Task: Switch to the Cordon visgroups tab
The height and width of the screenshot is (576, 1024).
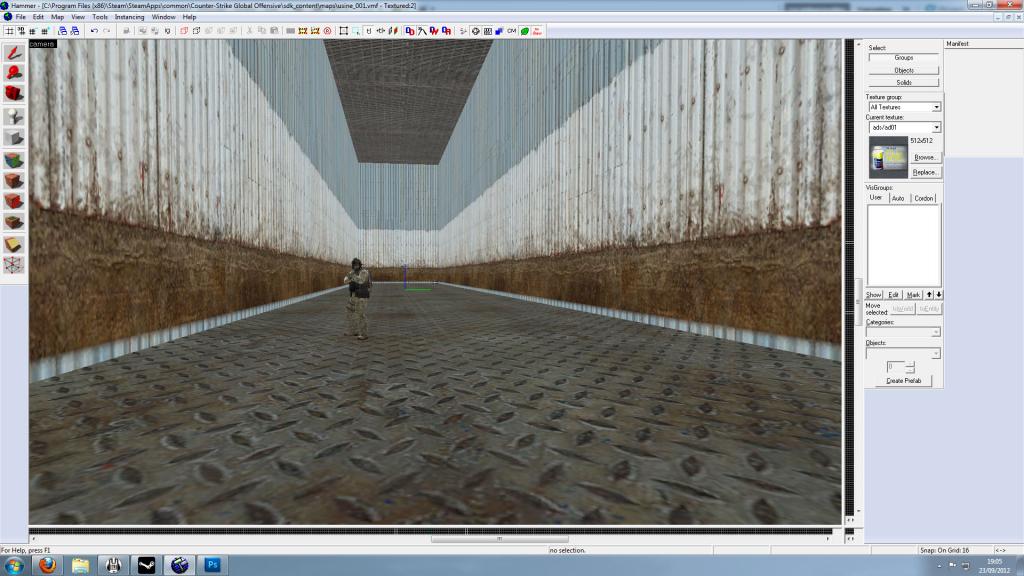Action: pos(923,198)
